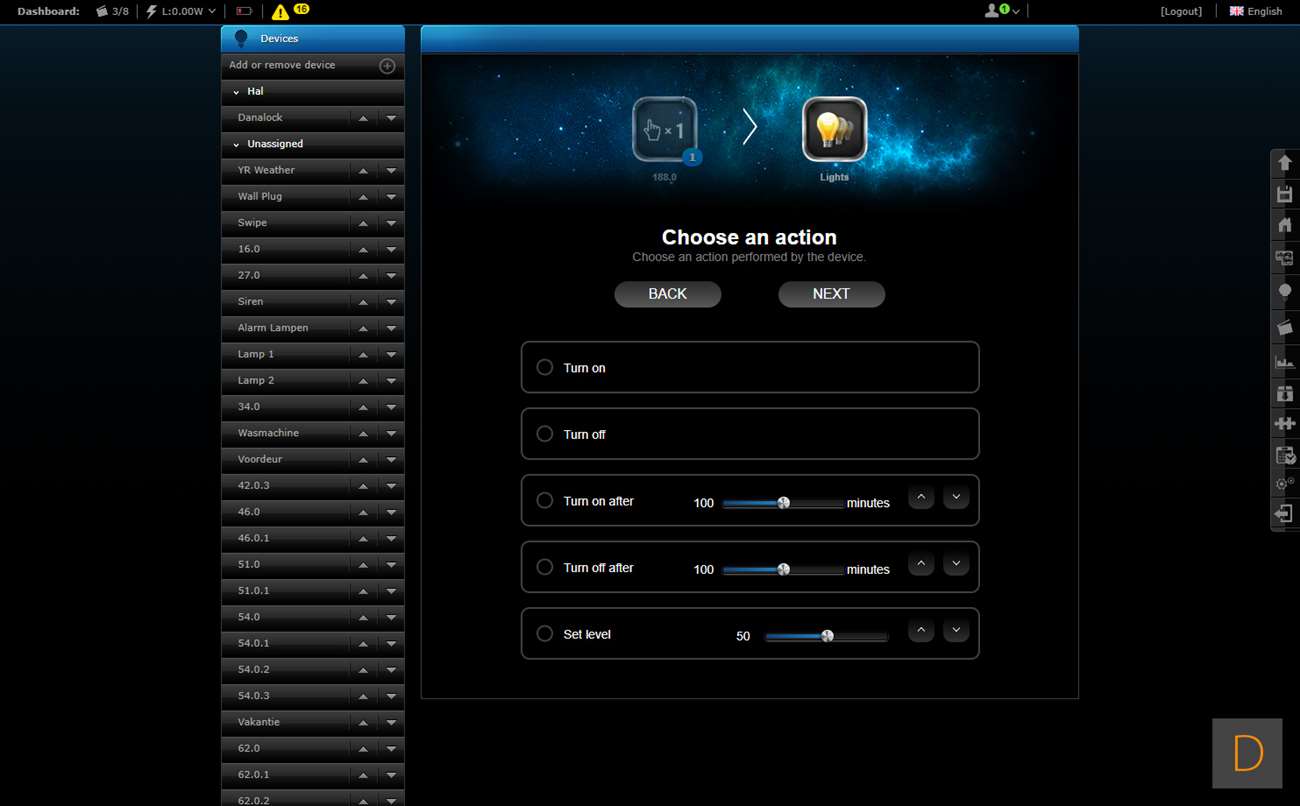Decrease Set level value with down chevron

pyautogui.click(x=956, y=630)
